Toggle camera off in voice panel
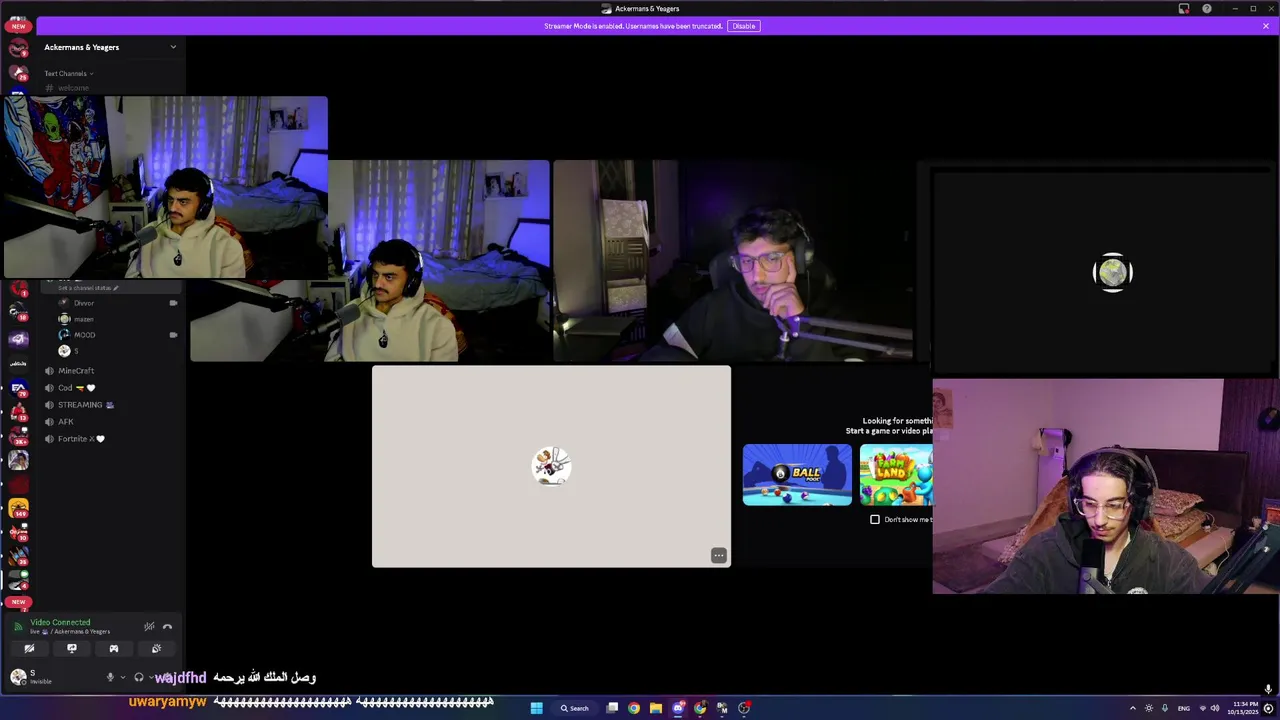Screen dimensions: 1280x720 pyautogui.click(x=29, y=649)
